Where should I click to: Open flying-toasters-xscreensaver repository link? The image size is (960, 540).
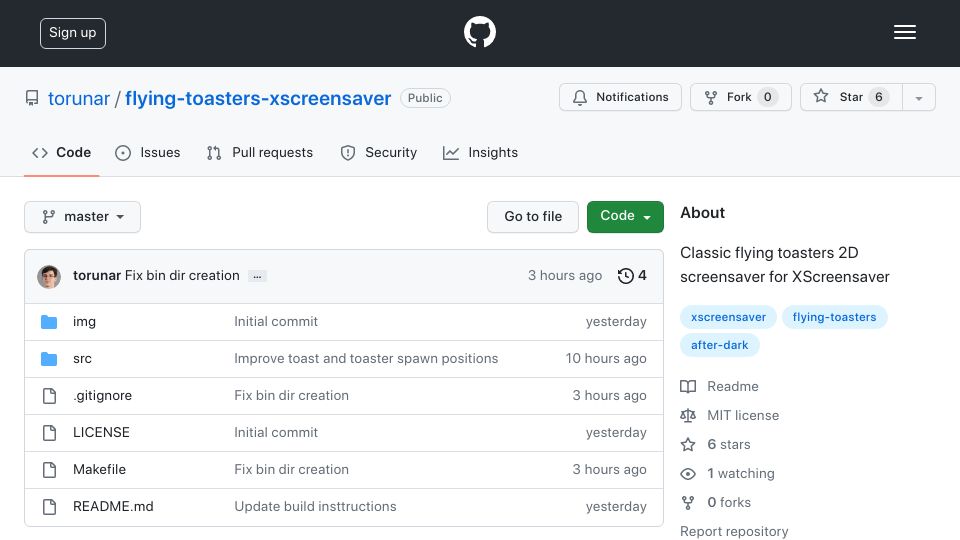(x=258, y=98)
